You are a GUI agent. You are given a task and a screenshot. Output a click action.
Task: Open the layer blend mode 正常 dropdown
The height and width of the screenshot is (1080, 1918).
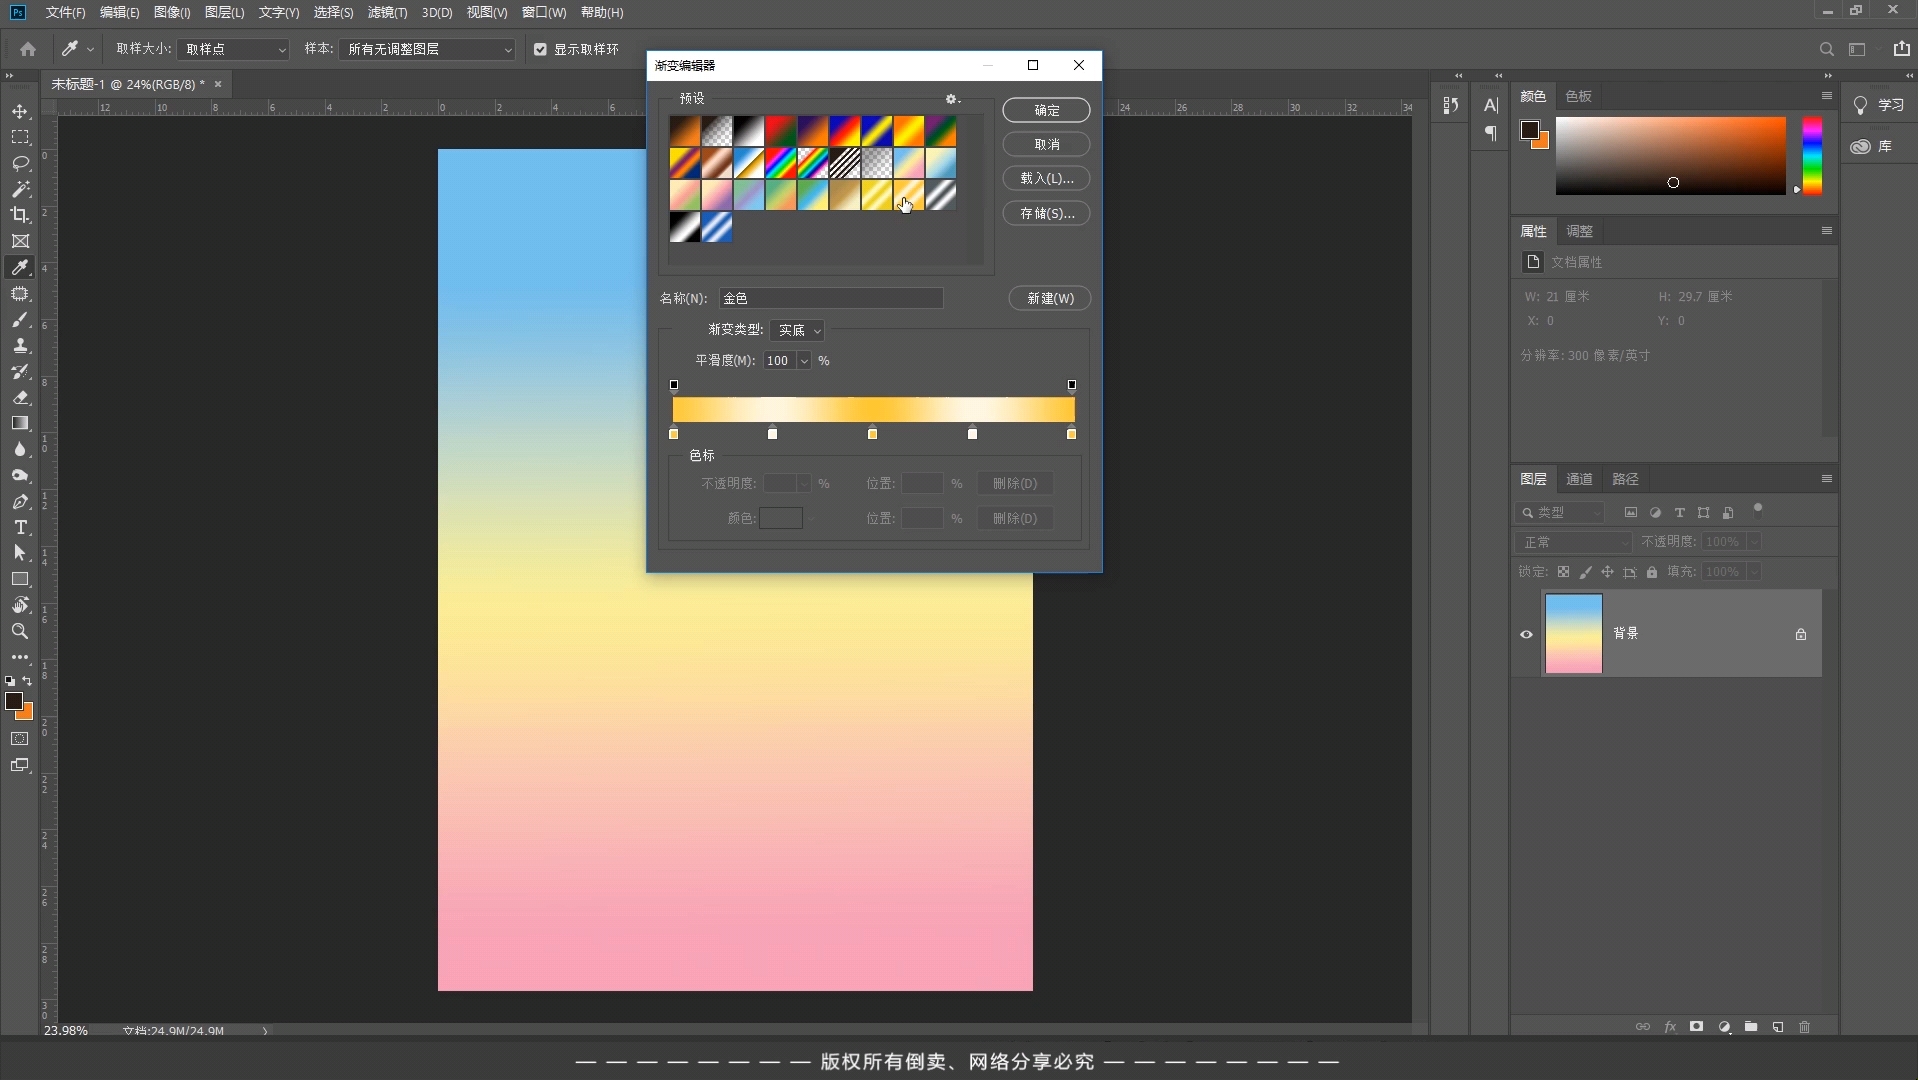pyautogui.click(x=1573, y=542)
